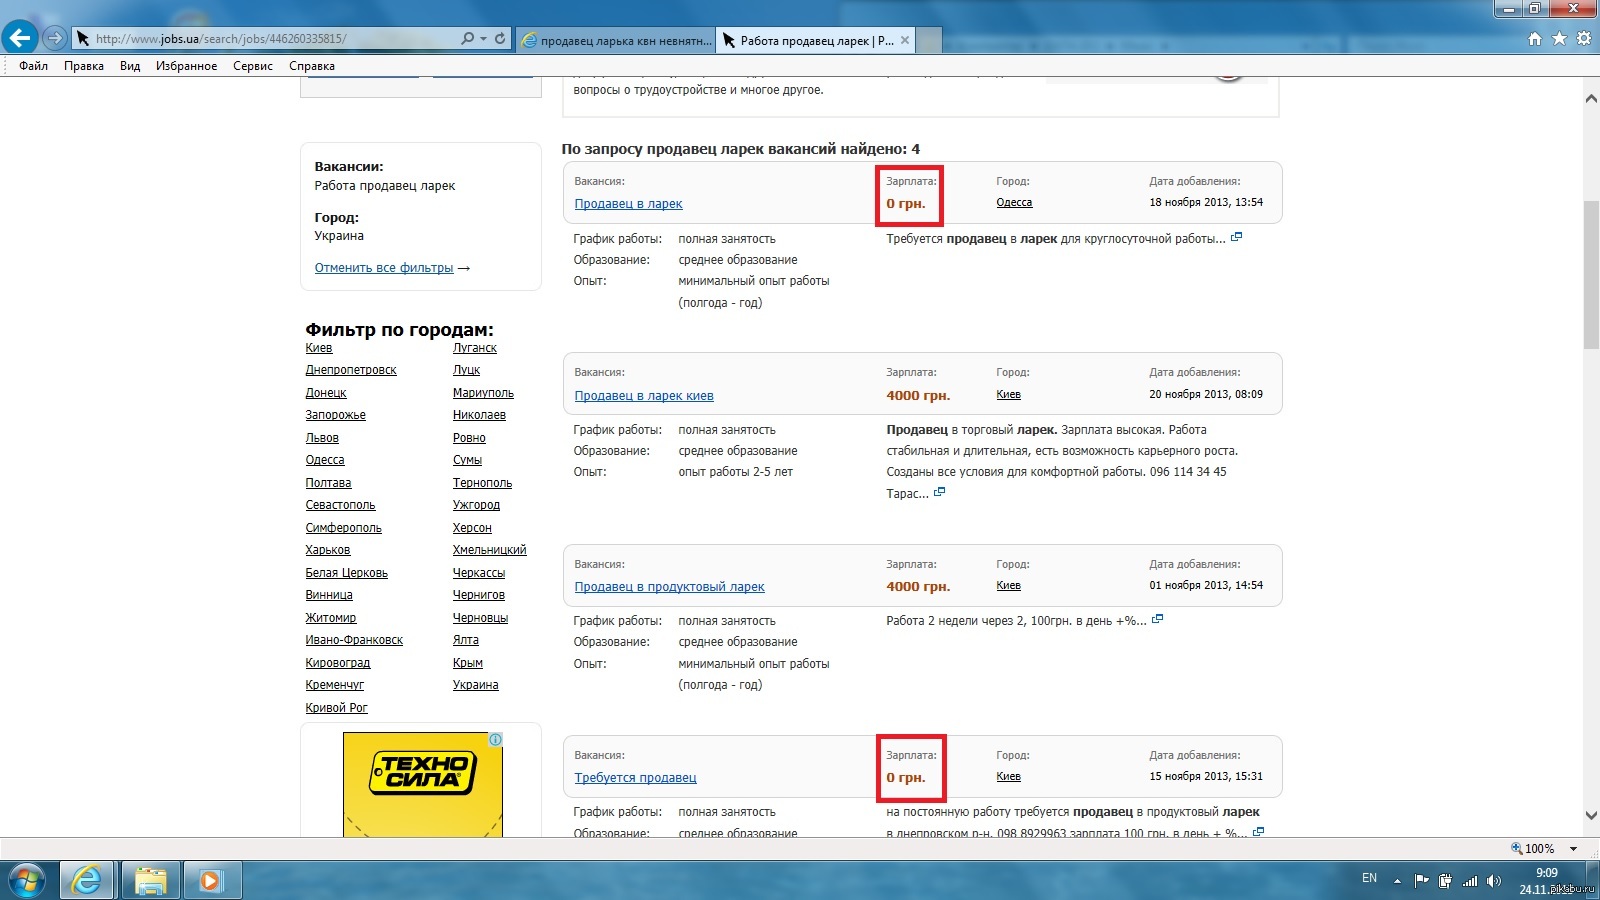Open external link icon after Одесса vacancy description
Screen dimensions: 1600x900
1236,238
